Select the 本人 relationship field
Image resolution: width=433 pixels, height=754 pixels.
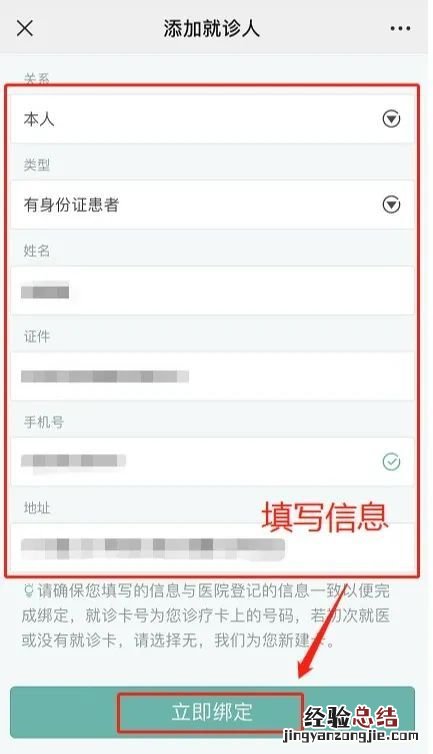212,119
